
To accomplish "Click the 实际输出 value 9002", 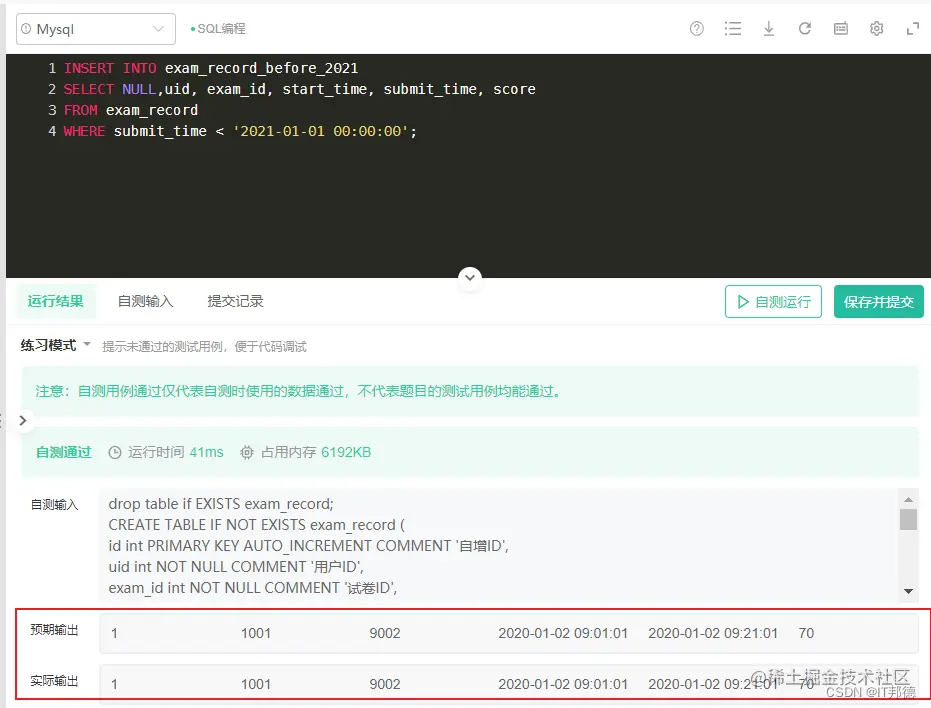I will 385,684.
